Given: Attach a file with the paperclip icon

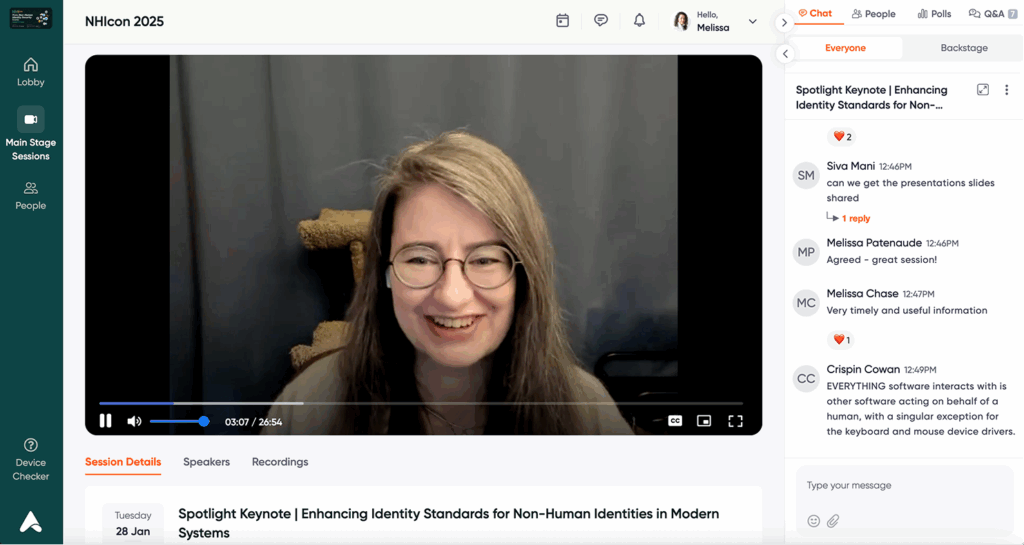Looking at the screenshot, I should [833, 521].
